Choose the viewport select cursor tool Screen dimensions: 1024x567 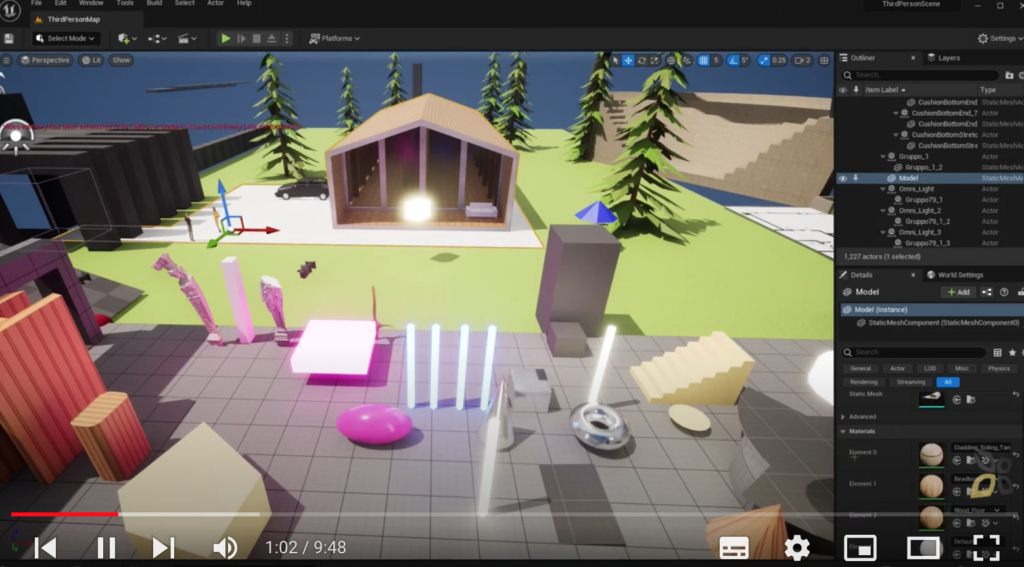pyautogui.click(x=615, y=60)
